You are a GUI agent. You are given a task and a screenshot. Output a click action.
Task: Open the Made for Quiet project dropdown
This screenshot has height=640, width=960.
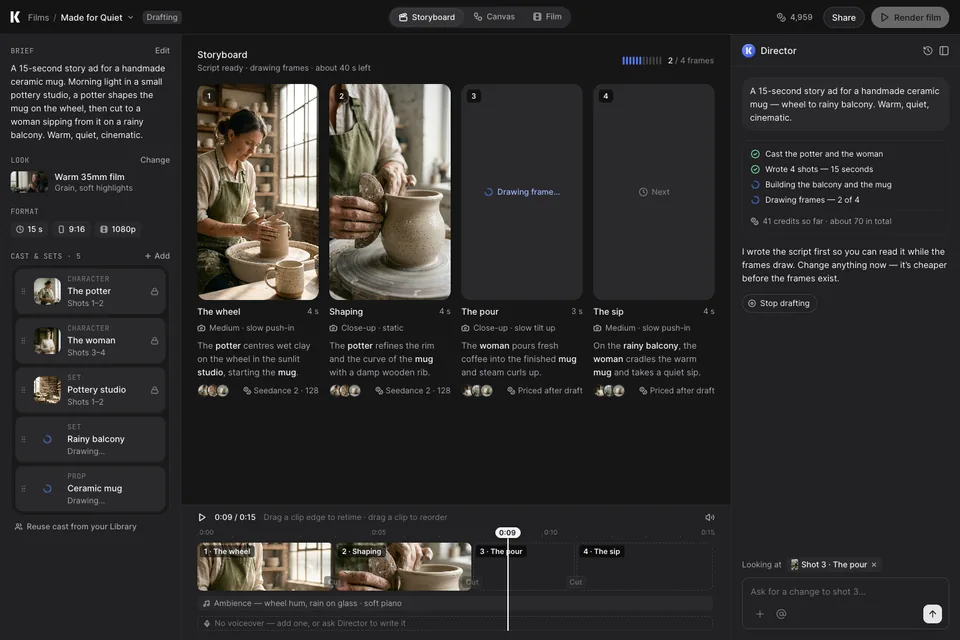97,17
